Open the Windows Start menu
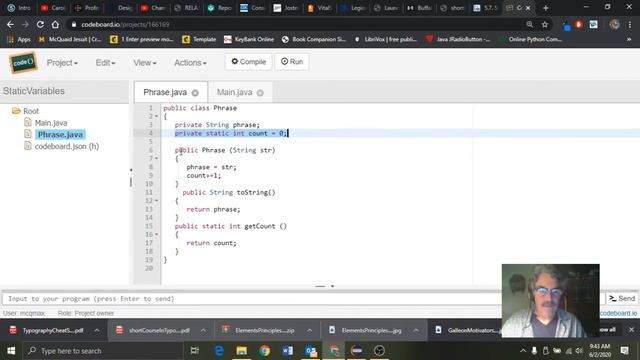 click(x=11, y=351)
